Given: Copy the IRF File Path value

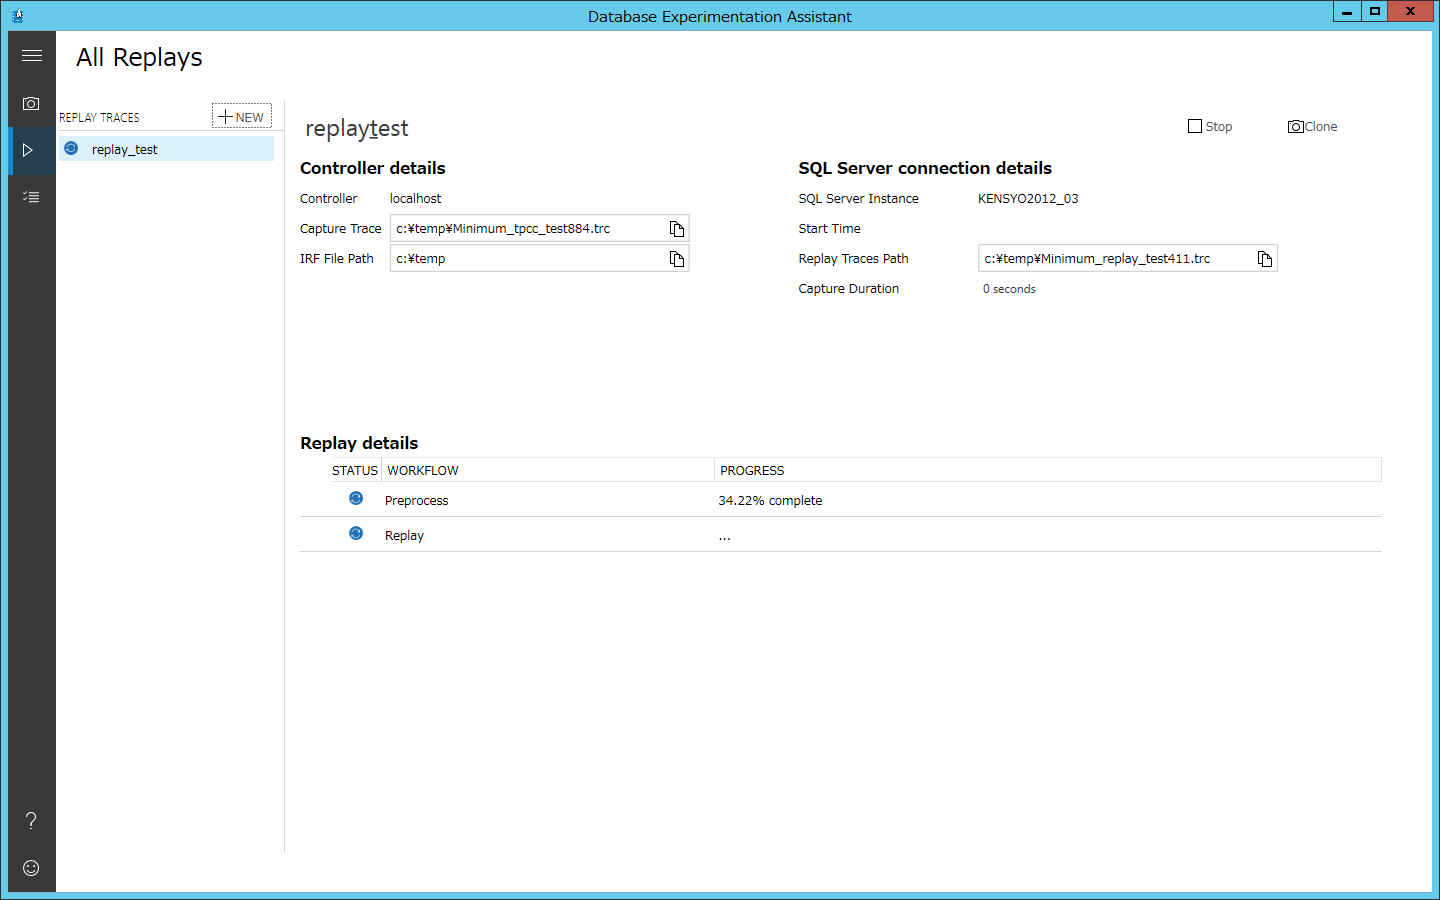Looking at the screenshot, I should (x=677, y=259).
